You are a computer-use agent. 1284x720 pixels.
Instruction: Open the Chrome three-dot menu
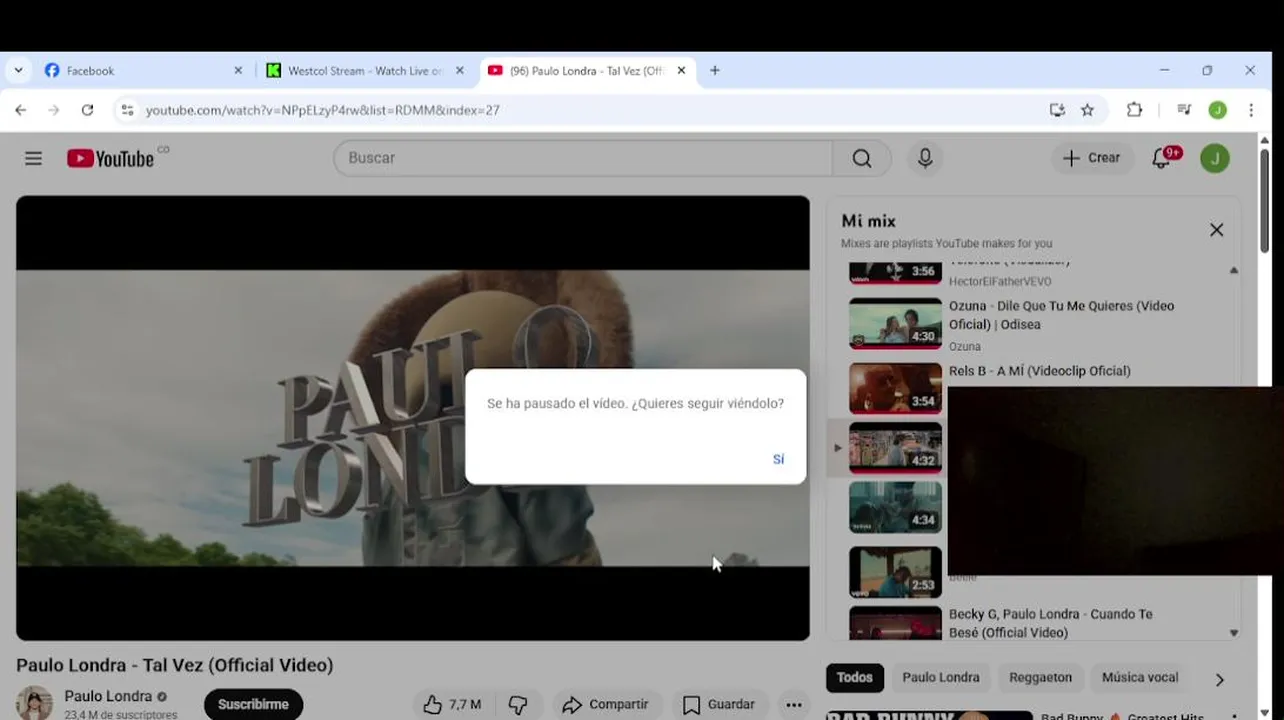1251,110
